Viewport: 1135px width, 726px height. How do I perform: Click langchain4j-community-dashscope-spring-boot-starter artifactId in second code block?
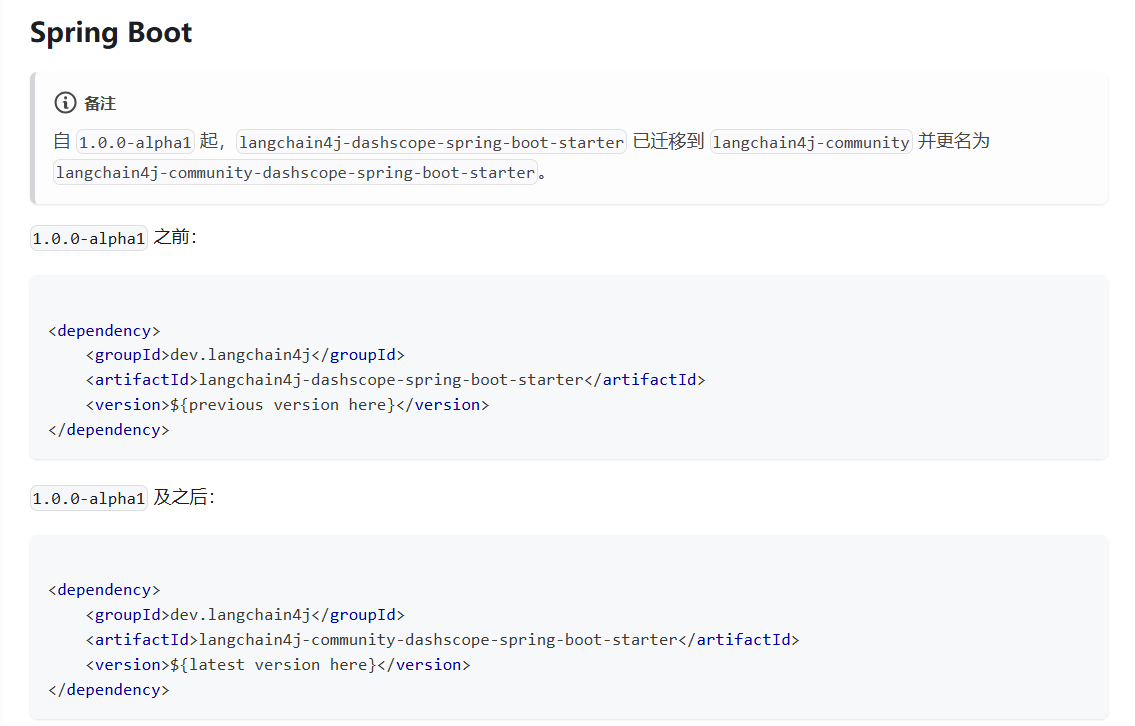tap(438, 640)
